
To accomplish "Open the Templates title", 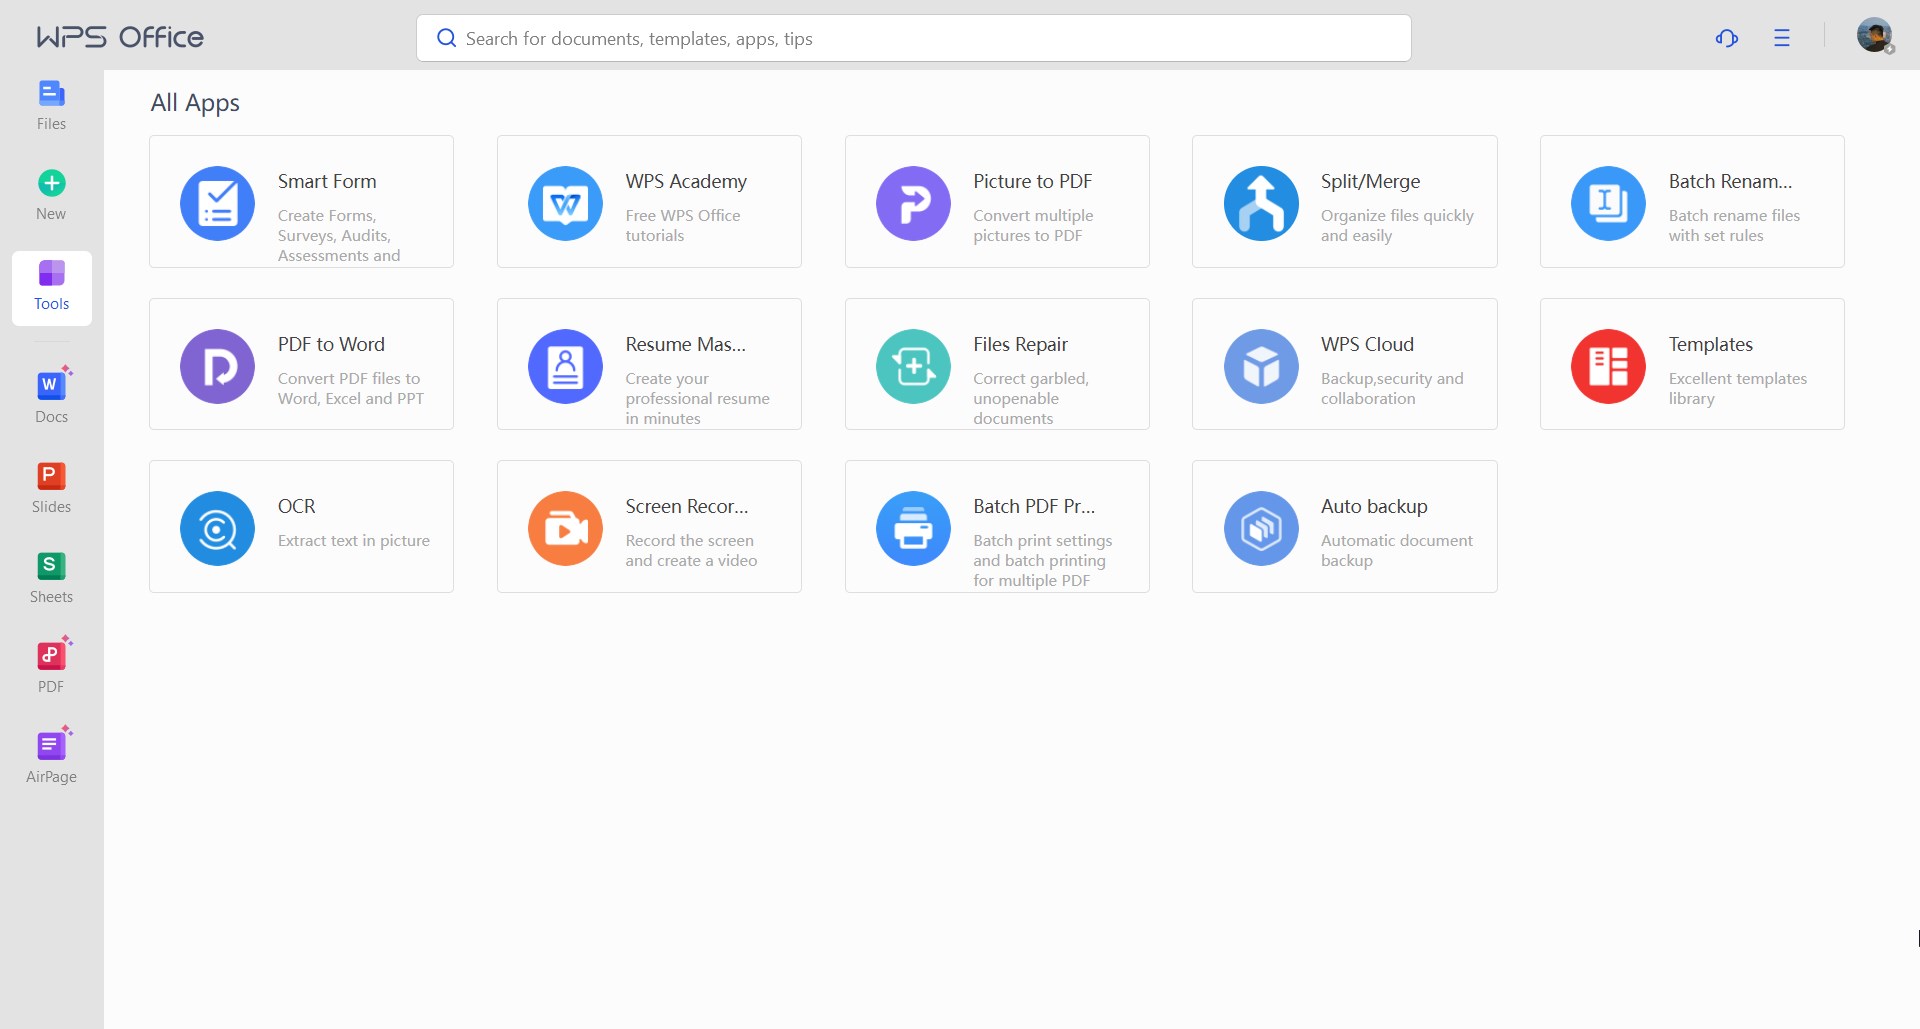I will pyautogui.click(x=1710, y=344).
